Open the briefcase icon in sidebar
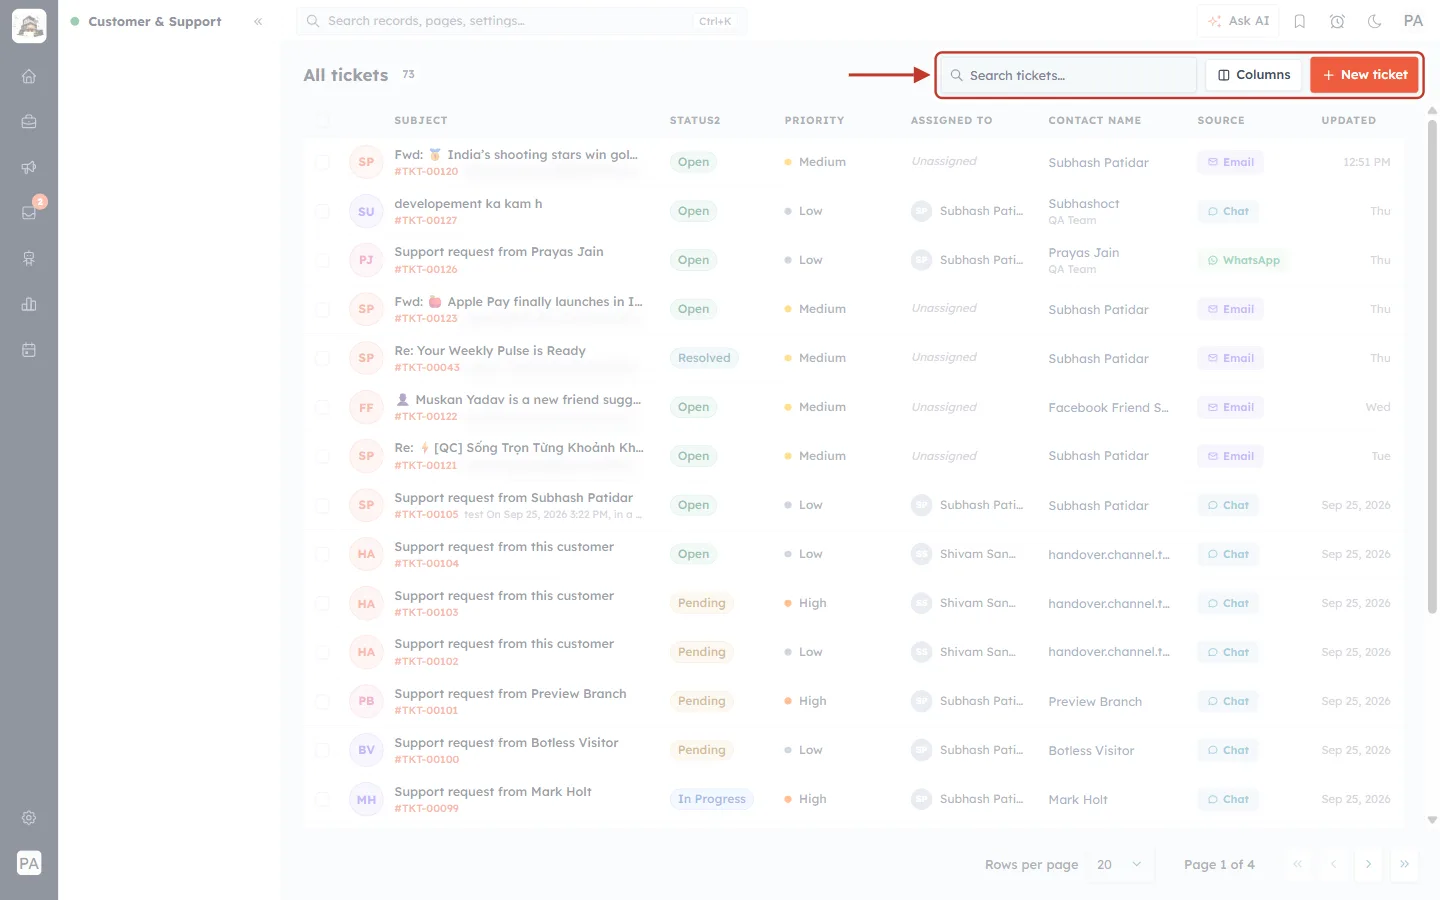 (29, 121)
